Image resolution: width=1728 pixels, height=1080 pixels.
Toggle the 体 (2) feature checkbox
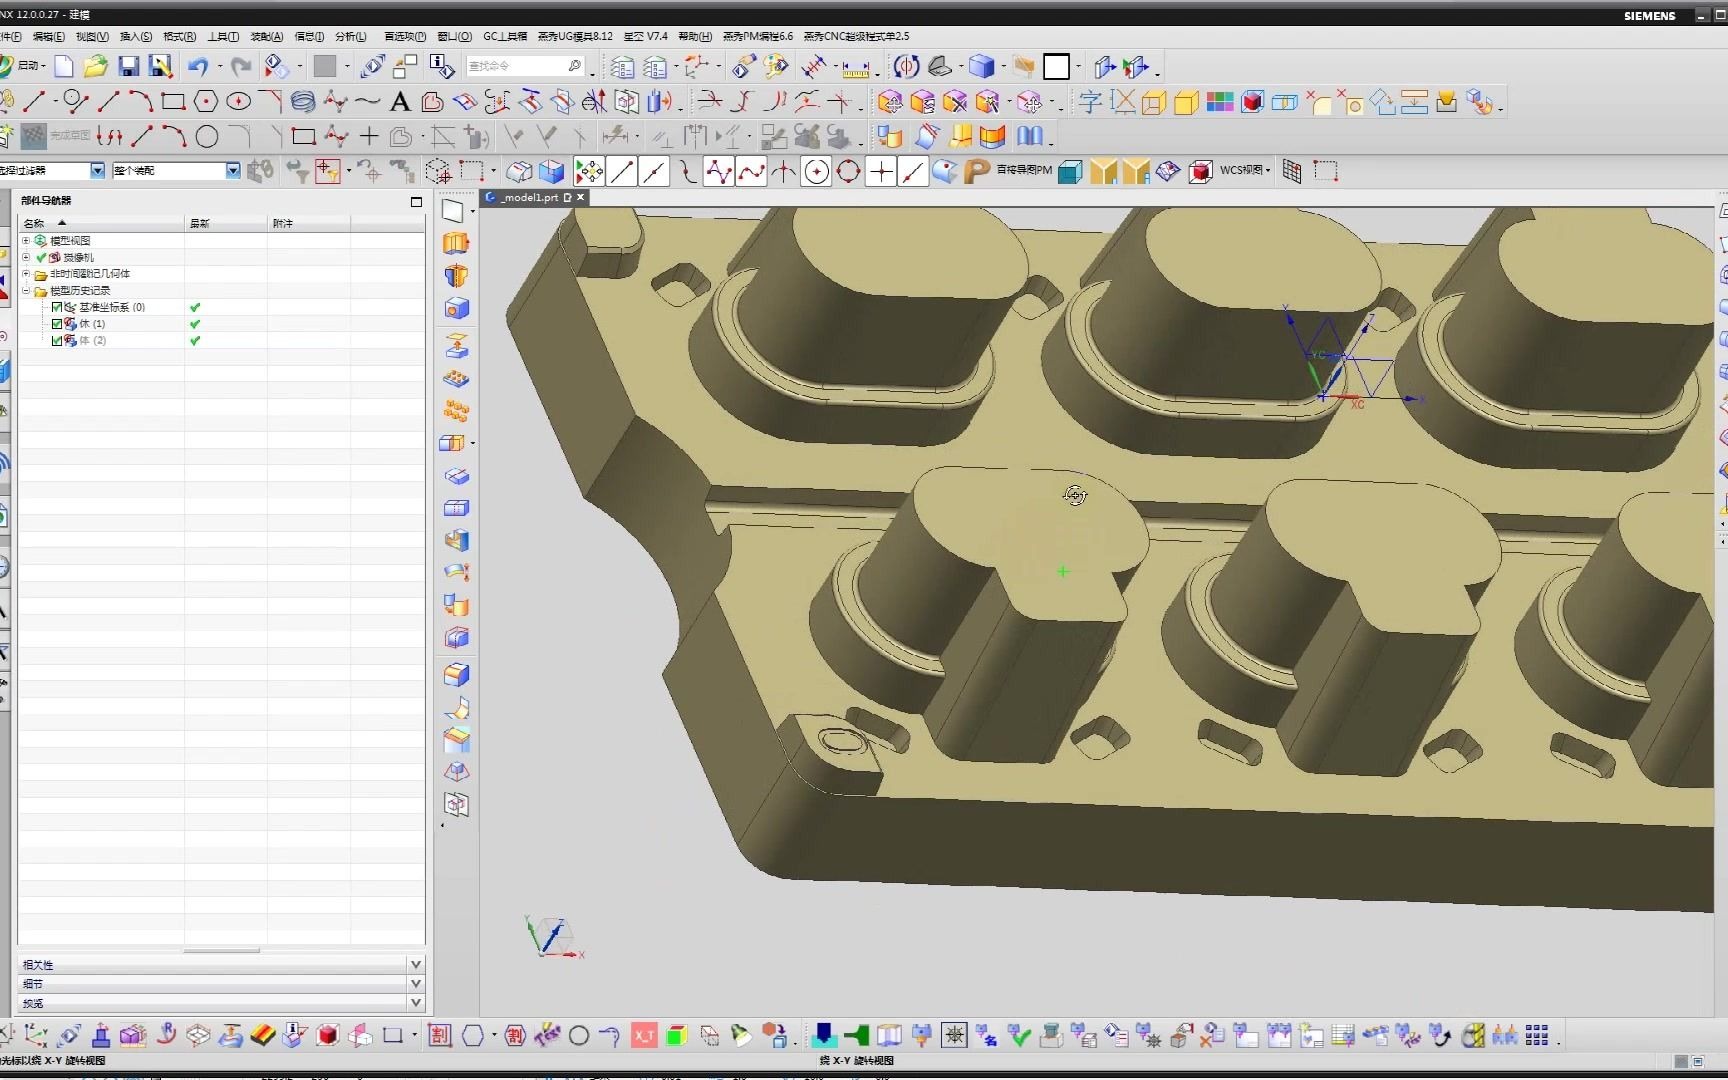coord(57,341)
